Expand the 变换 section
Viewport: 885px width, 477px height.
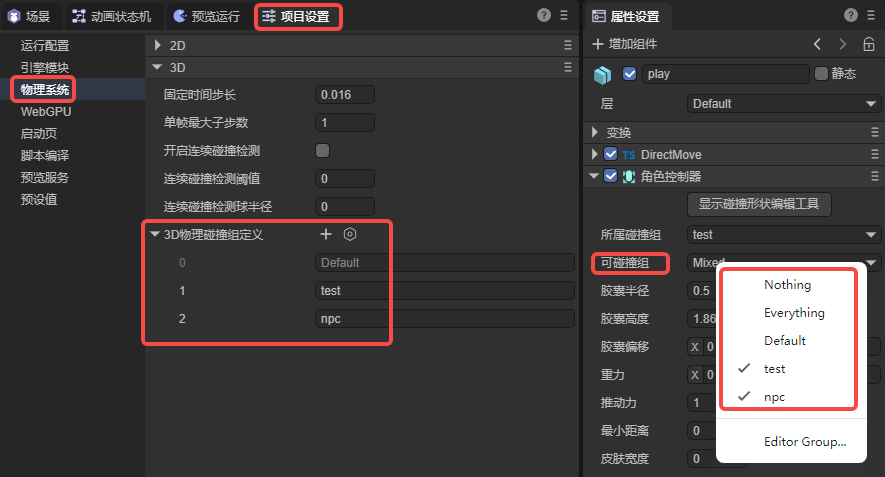pos(596,132)
